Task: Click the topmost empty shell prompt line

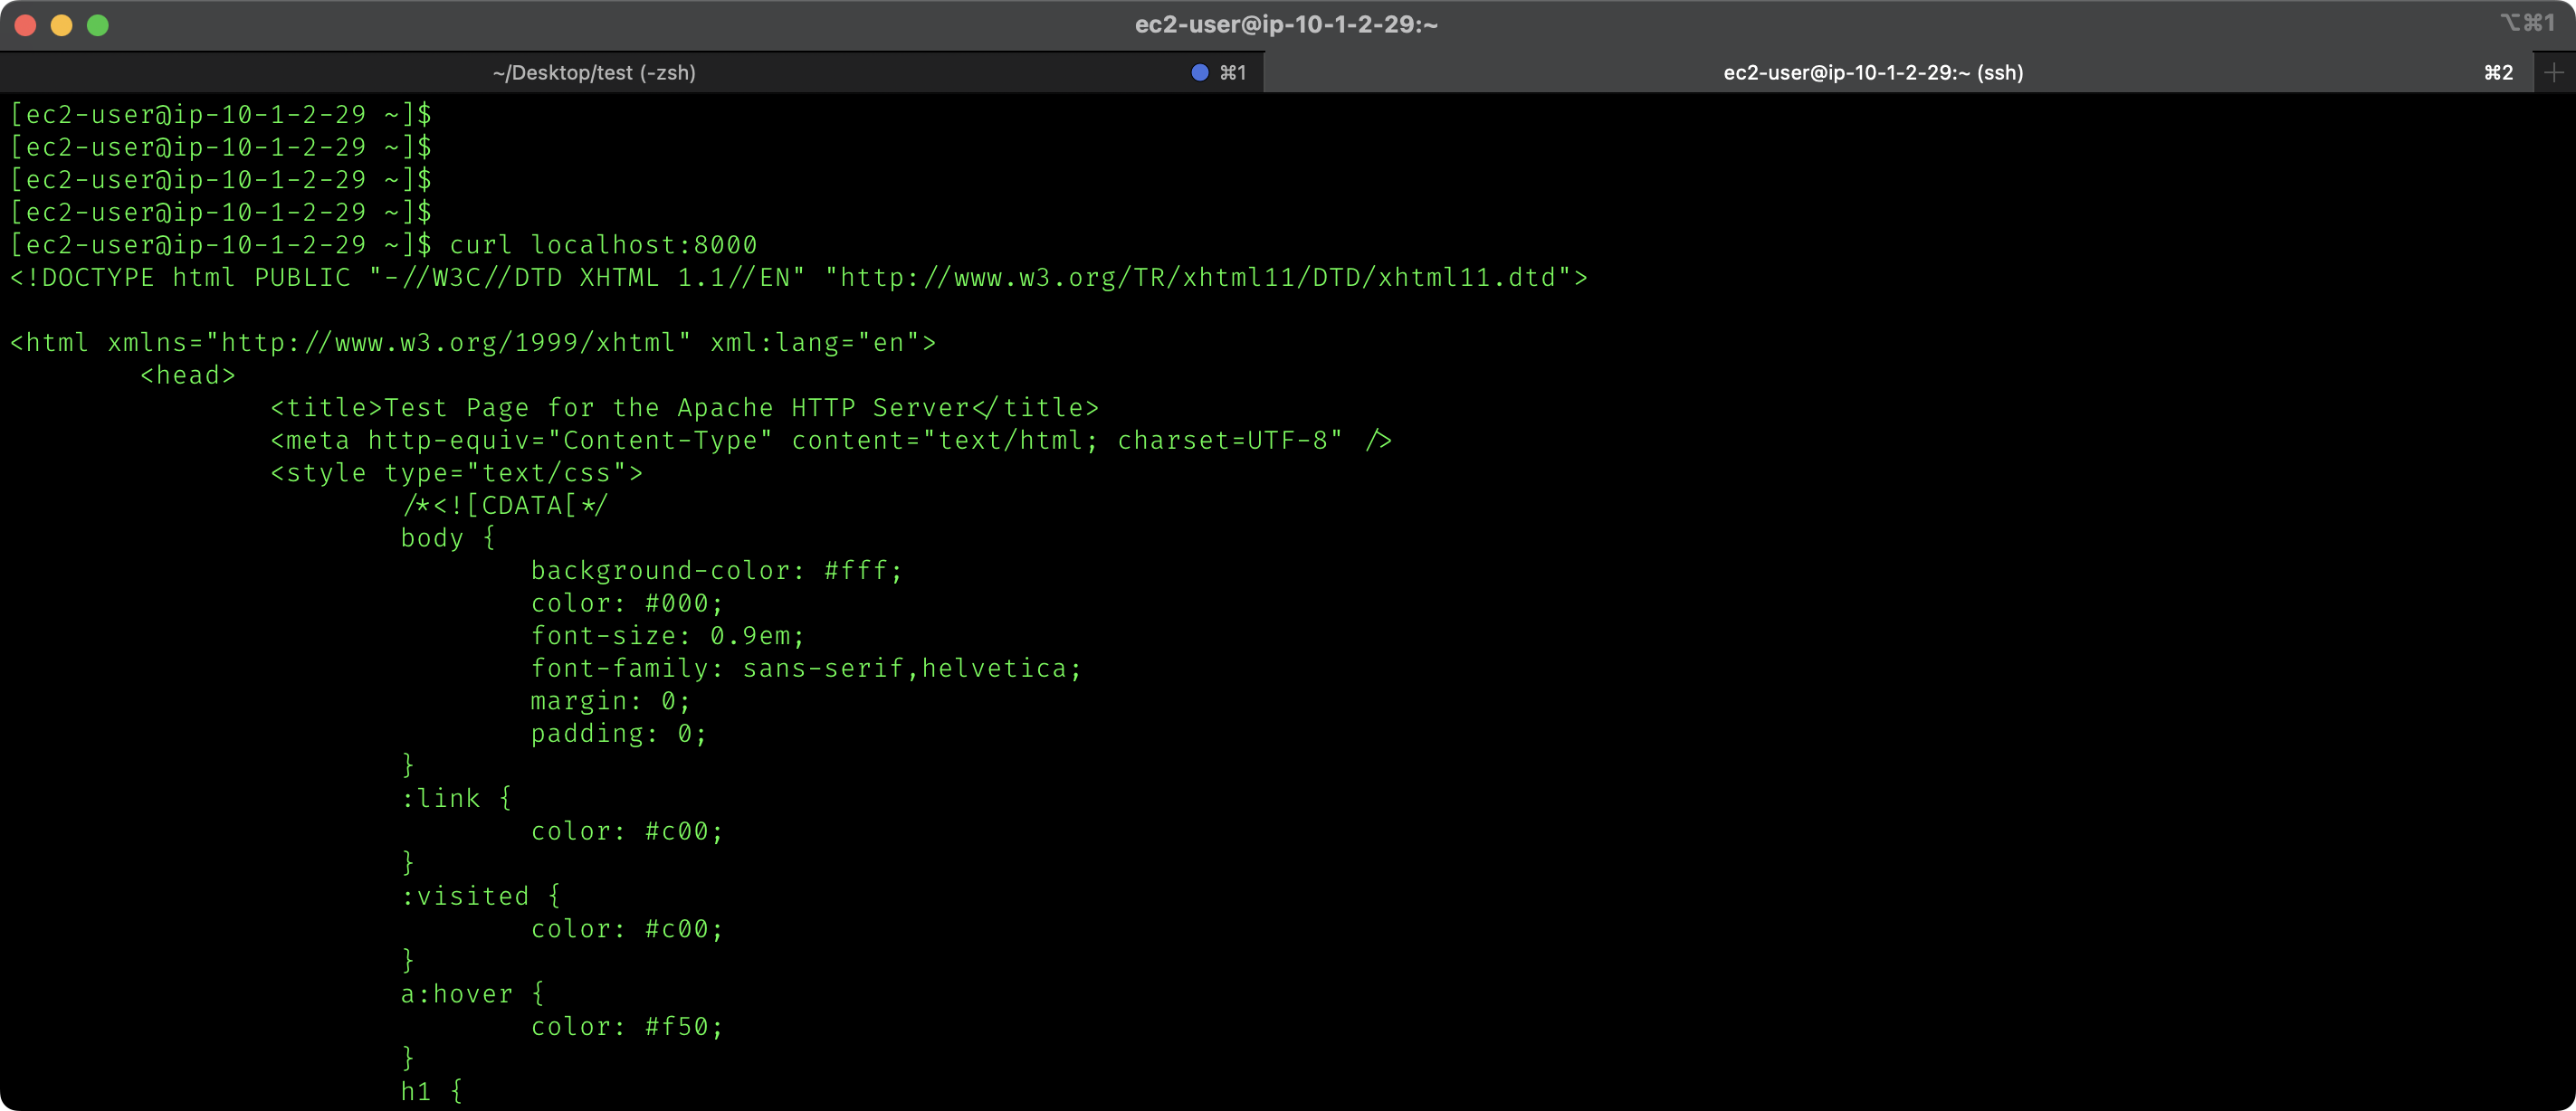Action: point(220,114)
